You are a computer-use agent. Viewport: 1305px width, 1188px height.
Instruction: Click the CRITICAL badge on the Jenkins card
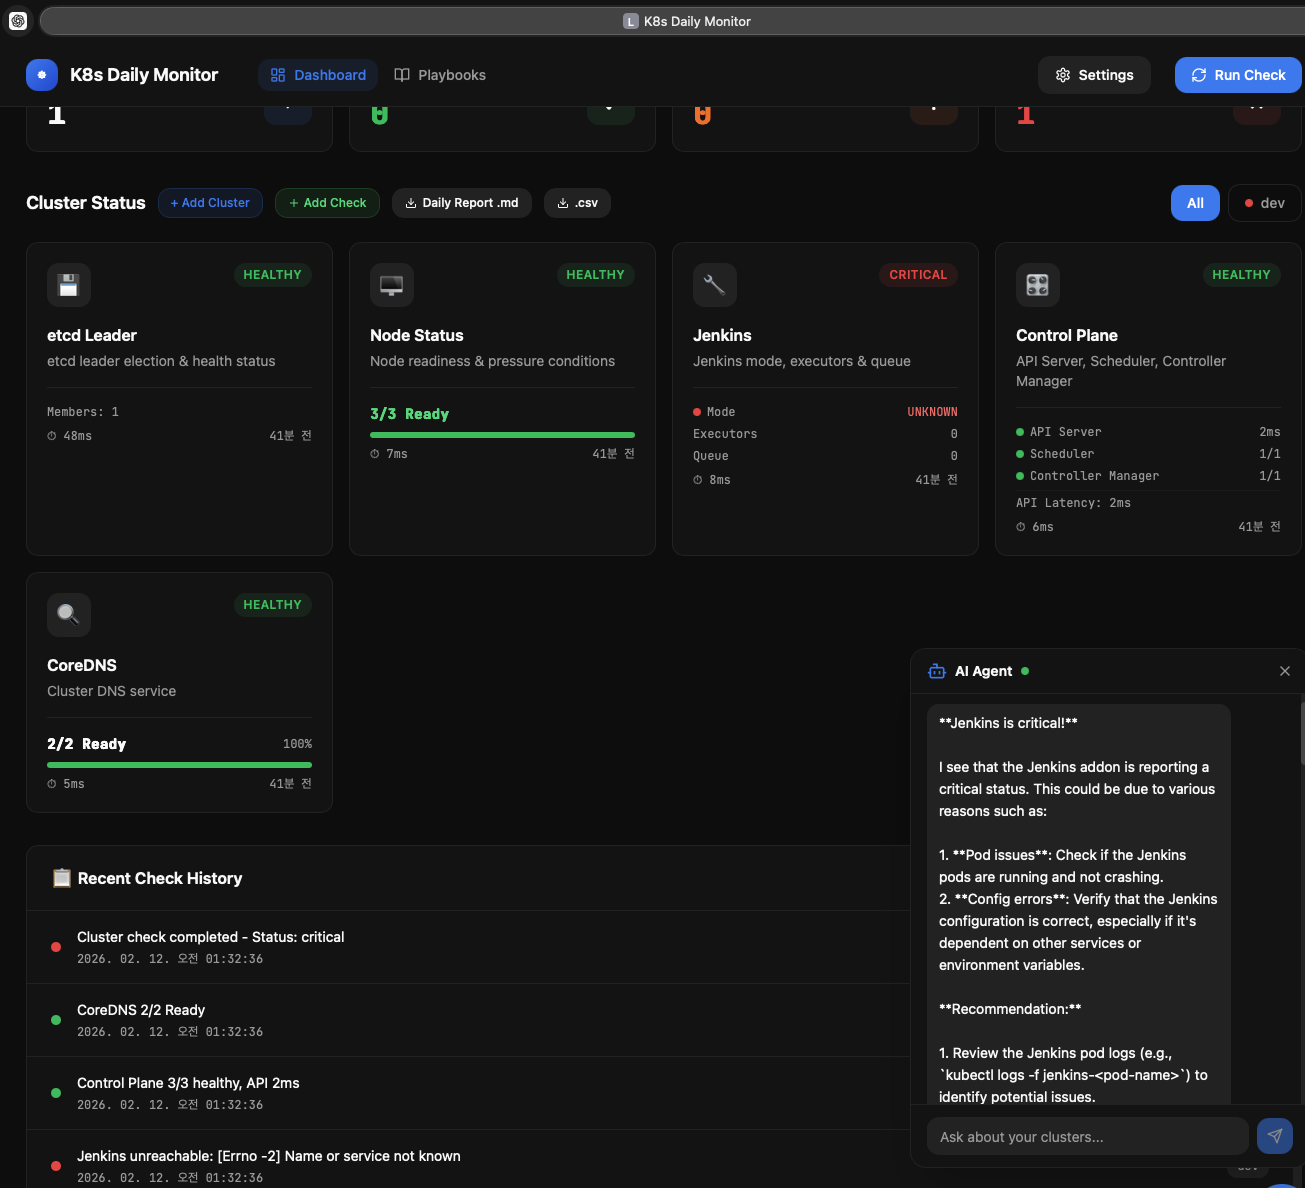[x=918, y=275]
